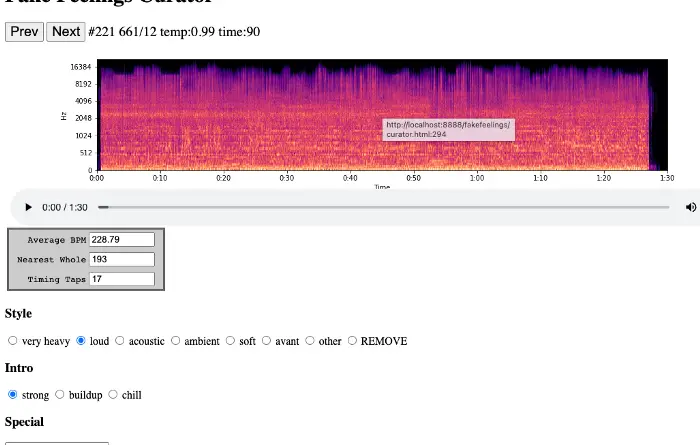The image size is (700, 445).
Task: Click the Special heading
Action: pos(24,422)
